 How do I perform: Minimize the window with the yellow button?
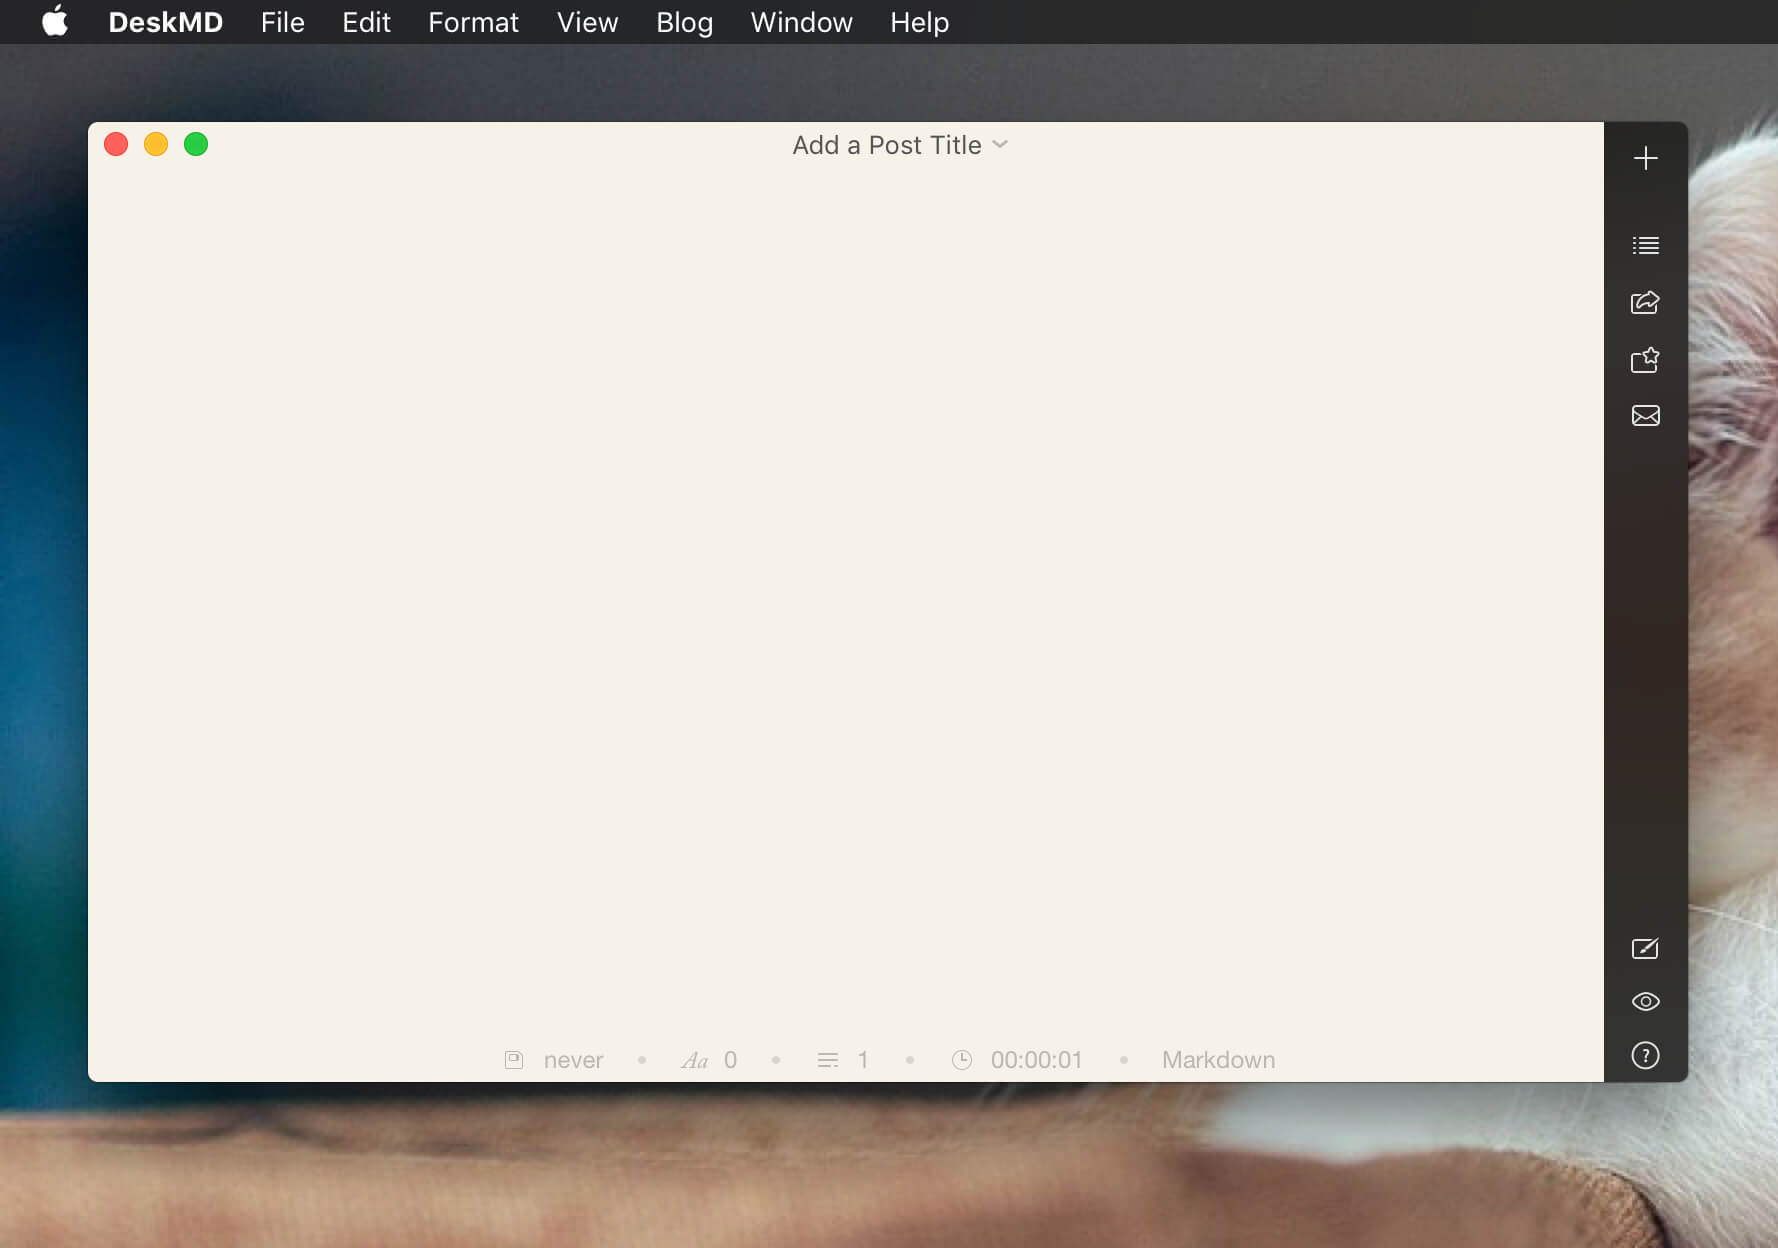pos(156,144)
